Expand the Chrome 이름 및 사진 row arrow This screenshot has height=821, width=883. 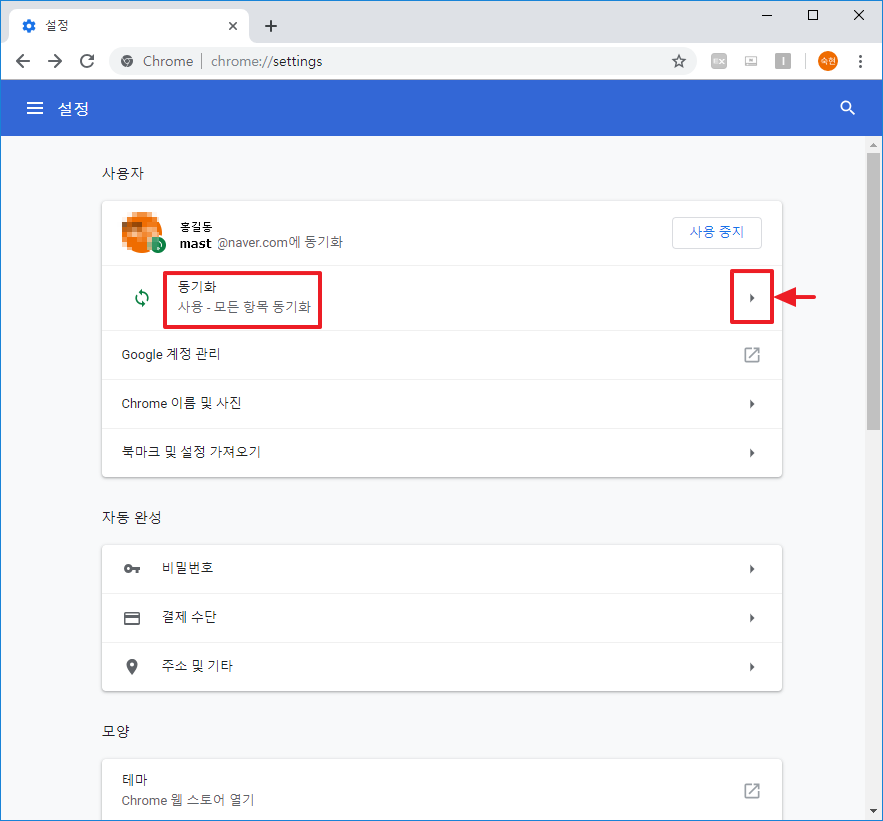tap(752, 404)
